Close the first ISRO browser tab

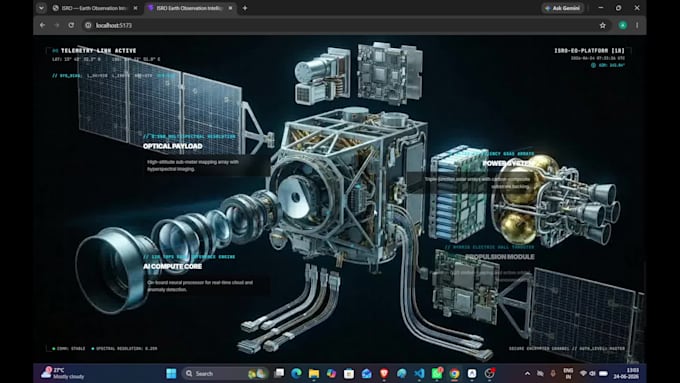pyautogui.click(x=135, y=8)
